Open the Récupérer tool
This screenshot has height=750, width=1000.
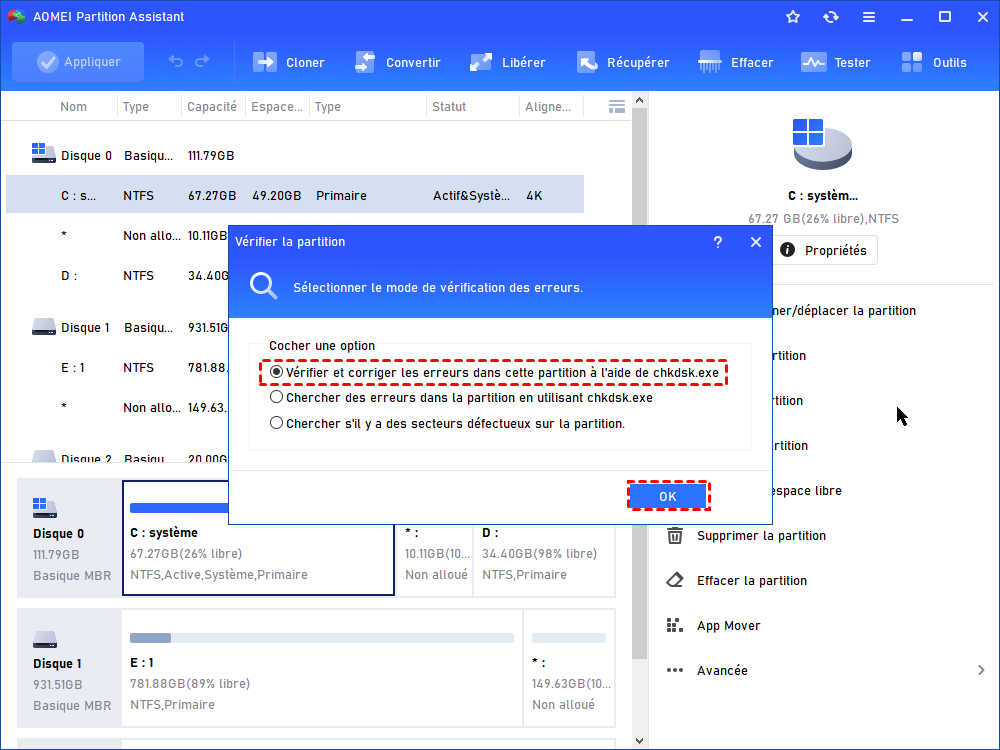(x=623, y=62)
